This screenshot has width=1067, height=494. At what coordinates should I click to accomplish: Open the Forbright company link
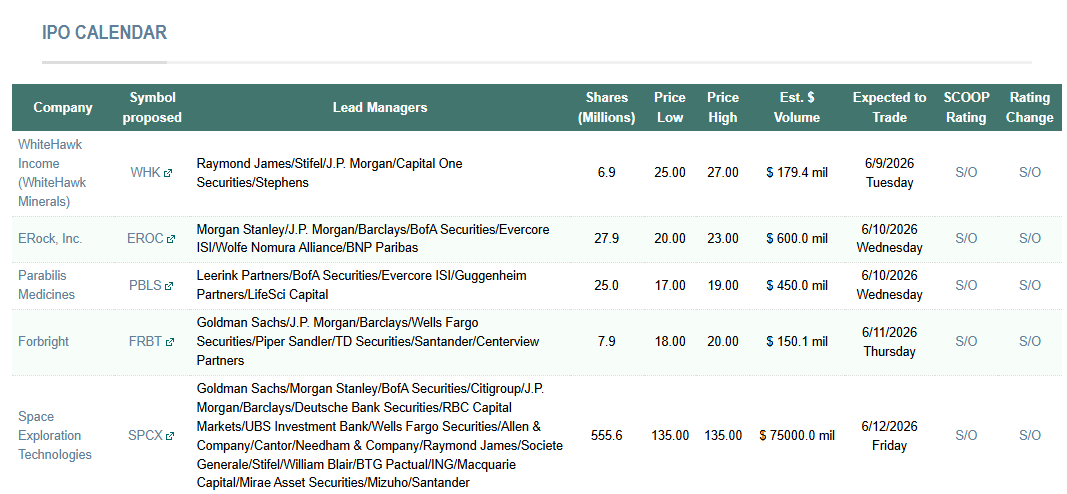pos(44,342)
